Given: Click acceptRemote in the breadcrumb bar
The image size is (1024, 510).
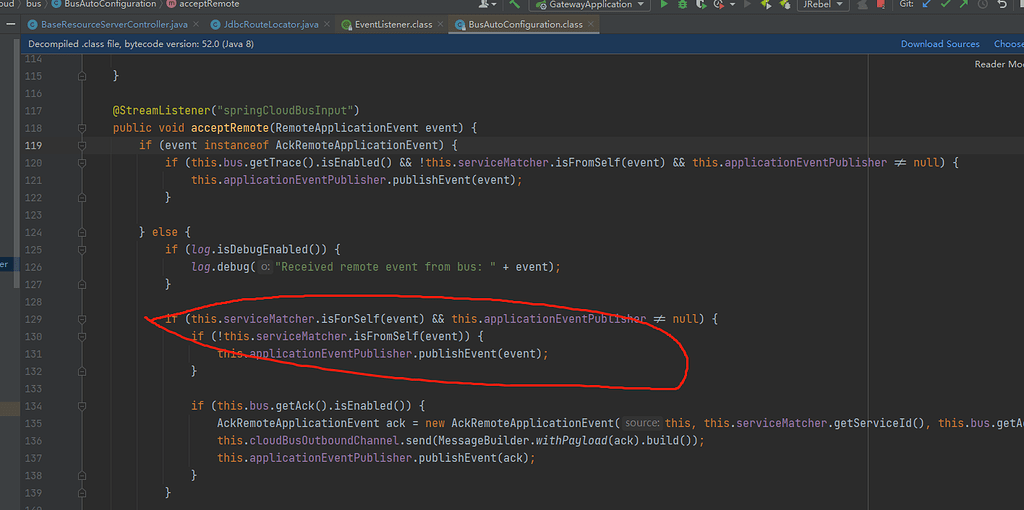Looking at the screenshot, I should 210,5.
